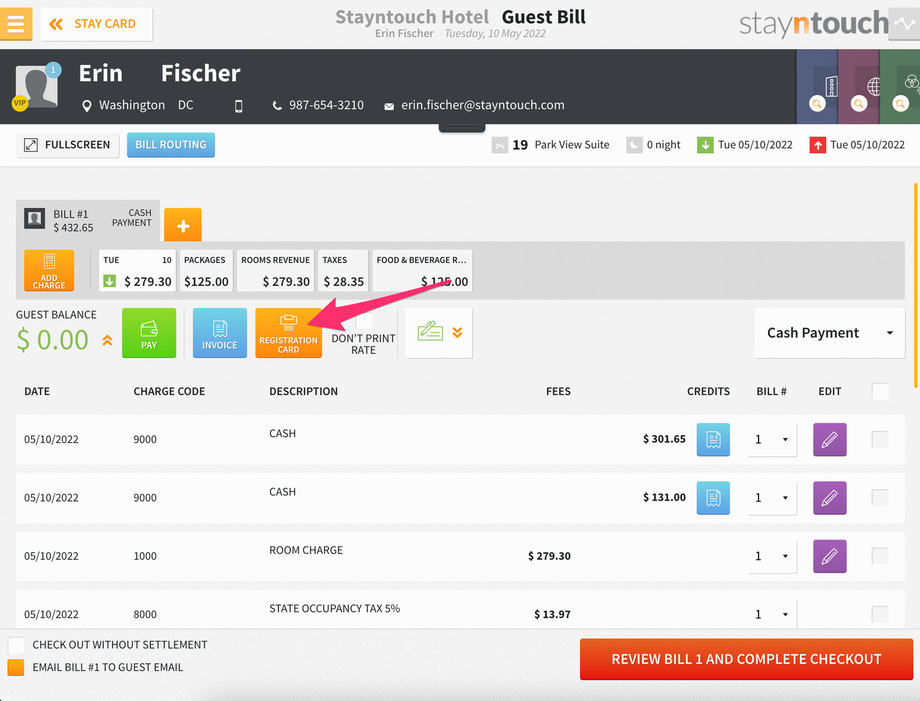Image resolution: width=920 pixels, height=701 pixels.
Task: Open the activity graph icon at top right
Action: coord(904,23)
